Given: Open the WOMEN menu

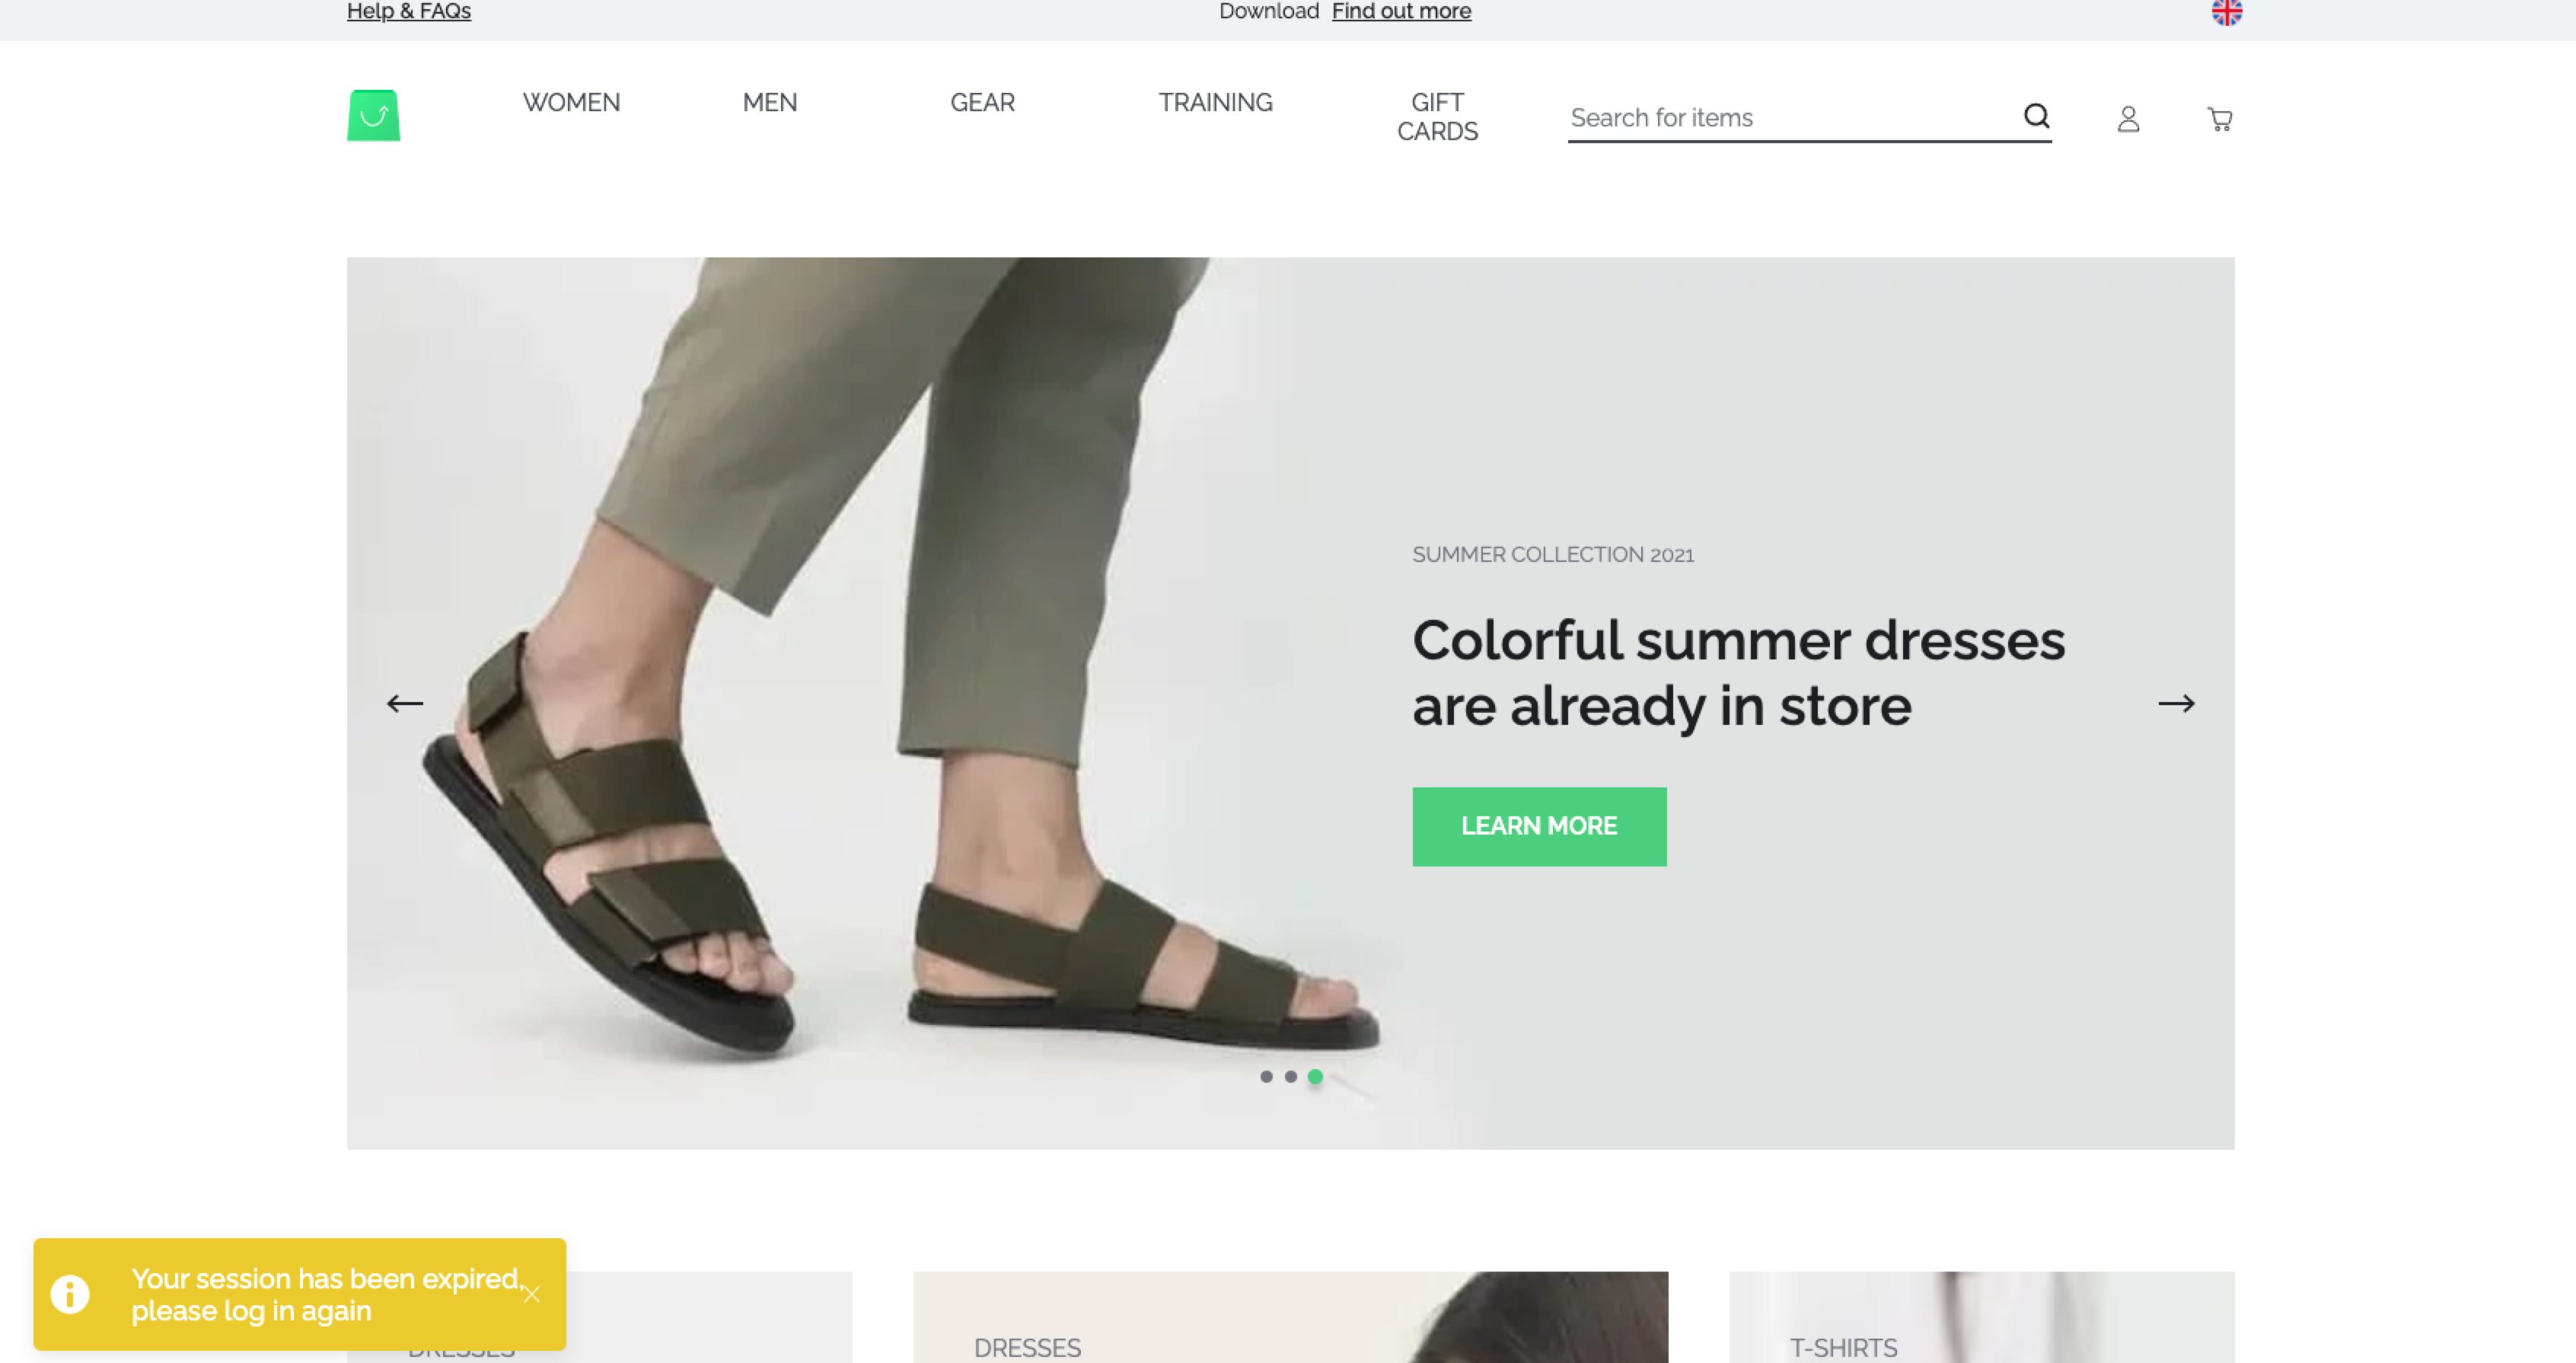Looking at the screenshot, I should [571, 103].
